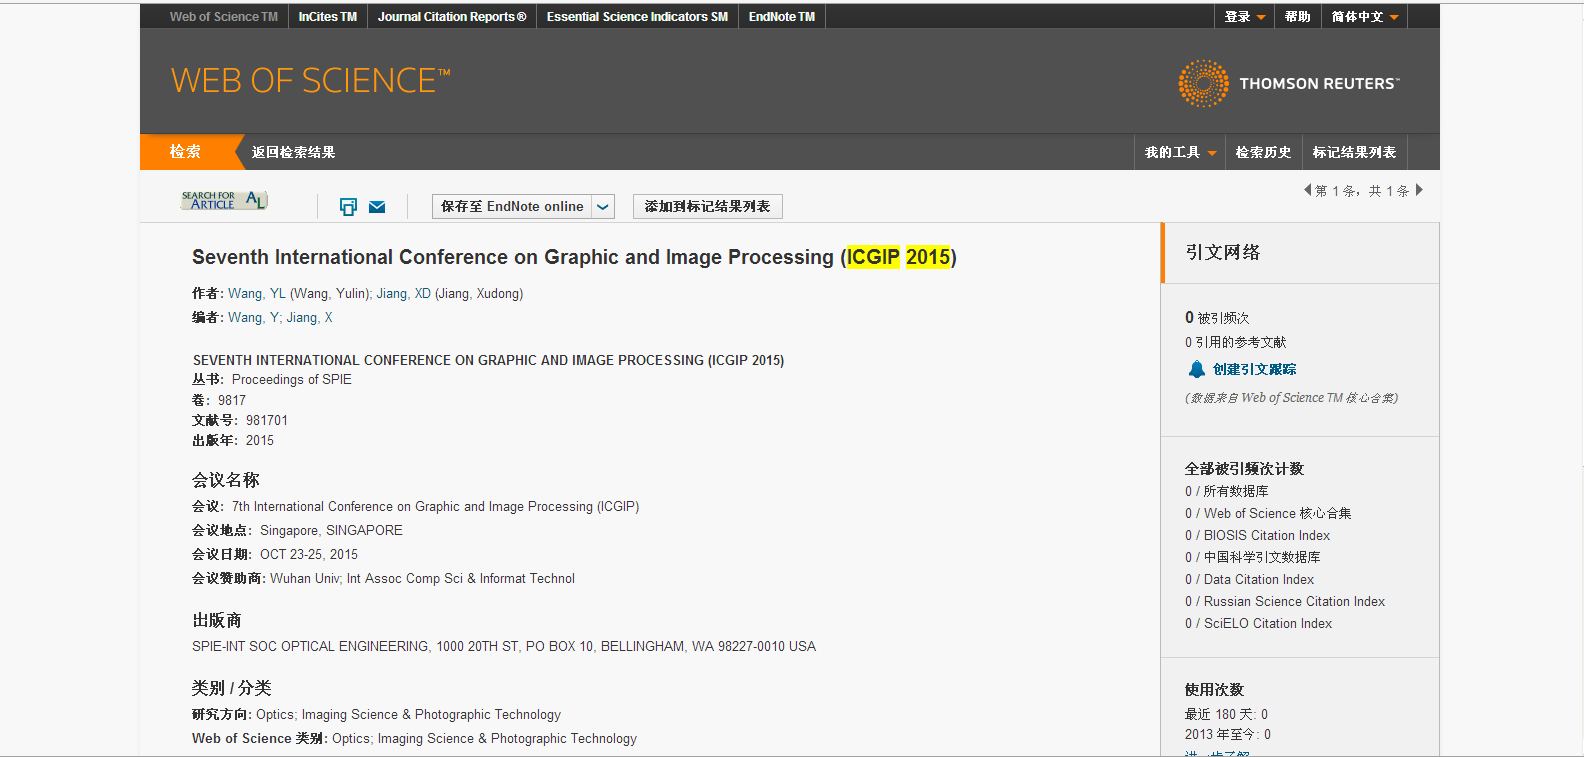Click the BIOSIS Citation Index count row

coord(1258,536)
